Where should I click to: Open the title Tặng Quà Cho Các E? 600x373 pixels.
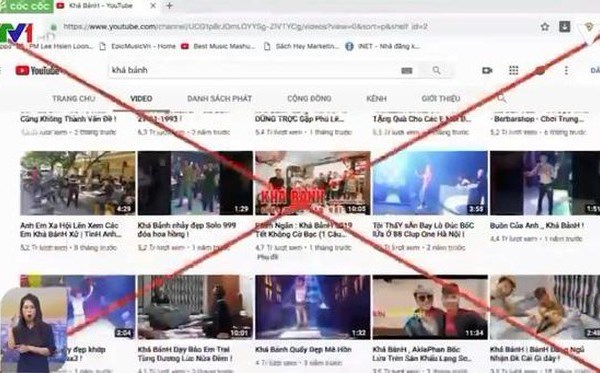422,119
